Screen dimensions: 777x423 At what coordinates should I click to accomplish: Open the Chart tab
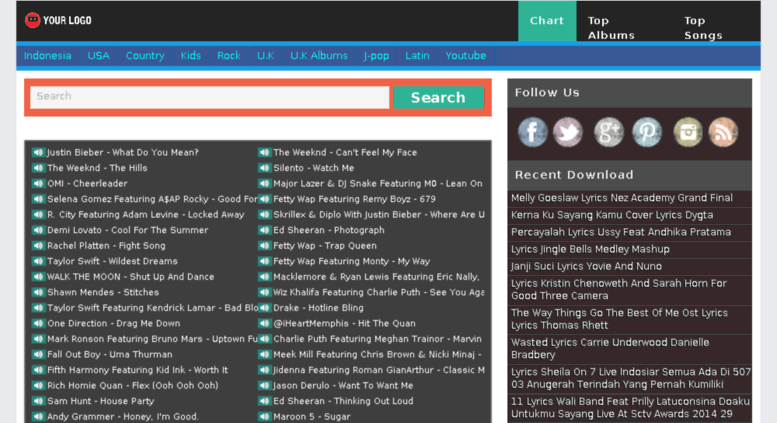click(x=547, y=21)
